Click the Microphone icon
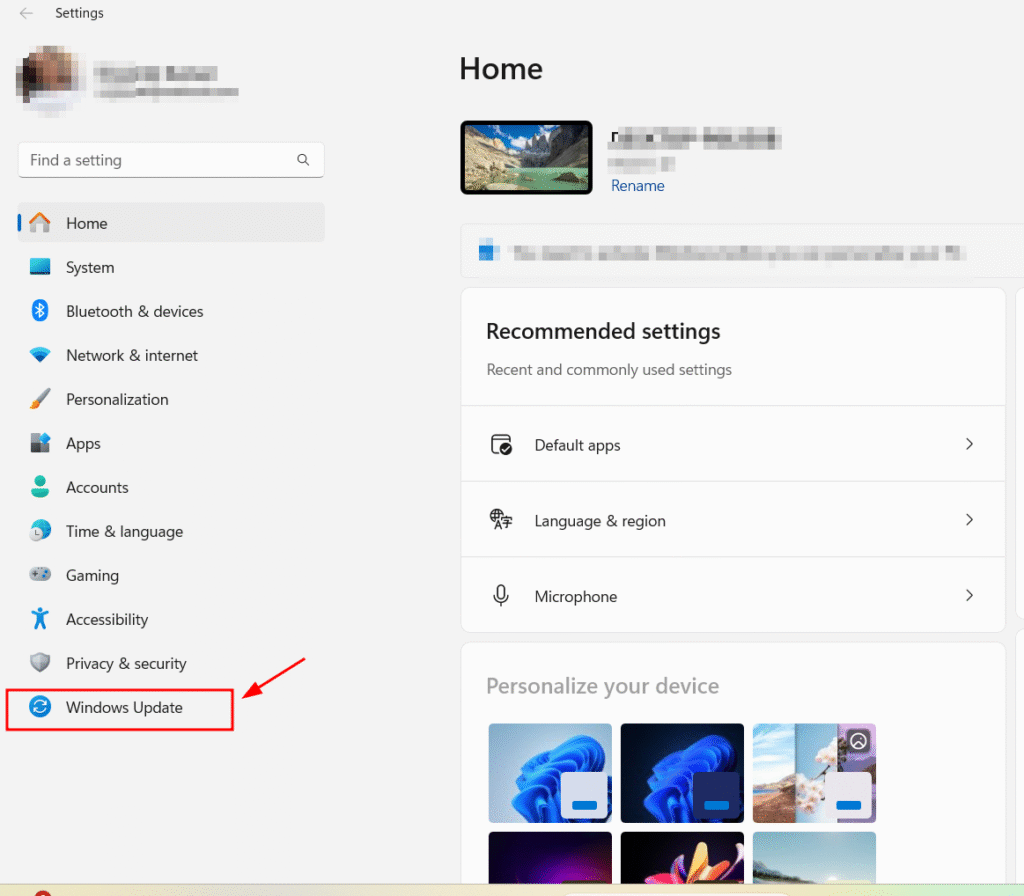This screenshot has height=896, width=1024. point(501,596)
